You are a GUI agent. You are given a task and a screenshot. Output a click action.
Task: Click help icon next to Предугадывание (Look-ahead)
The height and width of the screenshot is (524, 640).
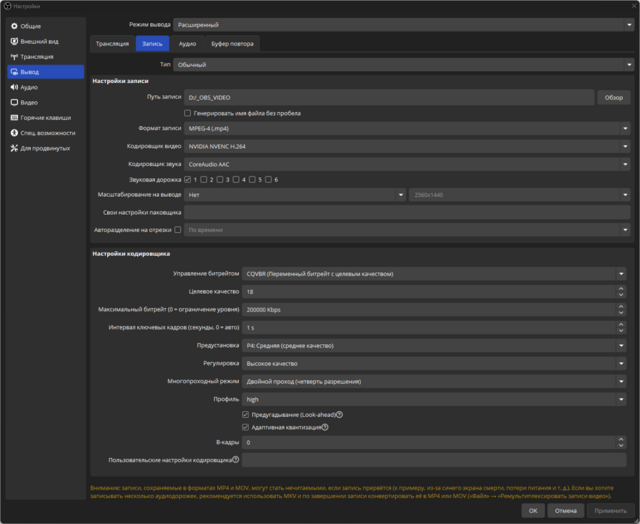340,414
